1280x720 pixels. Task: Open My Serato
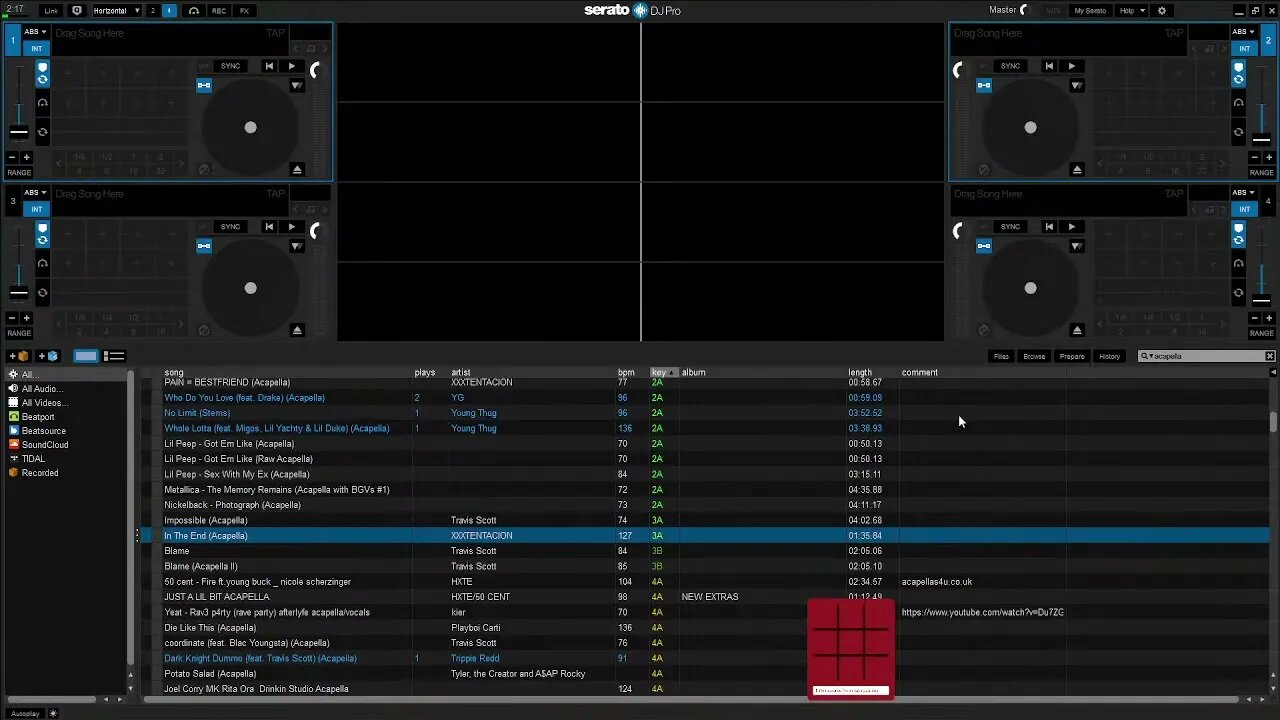click(1089, 10)
